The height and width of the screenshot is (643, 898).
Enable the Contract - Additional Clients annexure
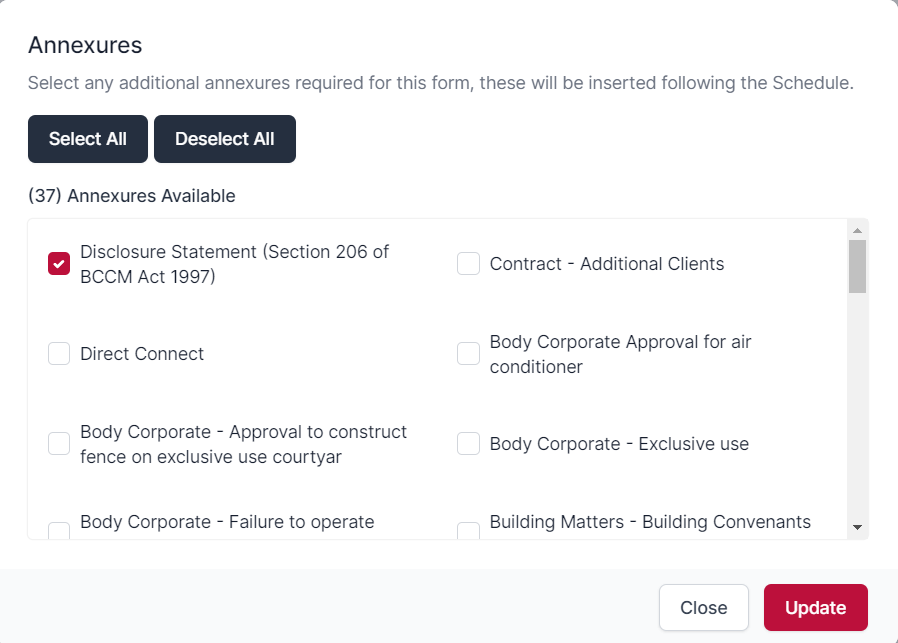468,263
